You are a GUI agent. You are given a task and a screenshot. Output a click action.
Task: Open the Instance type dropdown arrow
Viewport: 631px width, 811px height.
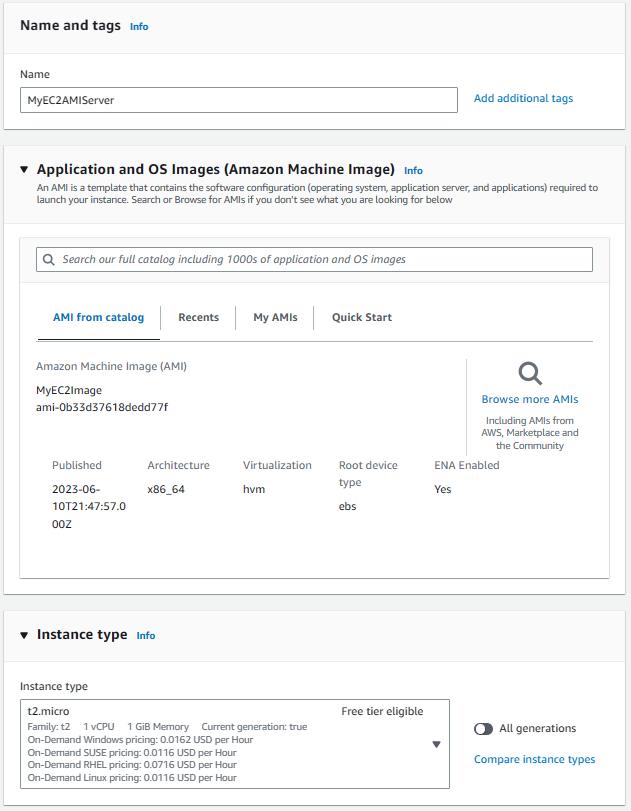click(x=437, y=744)
